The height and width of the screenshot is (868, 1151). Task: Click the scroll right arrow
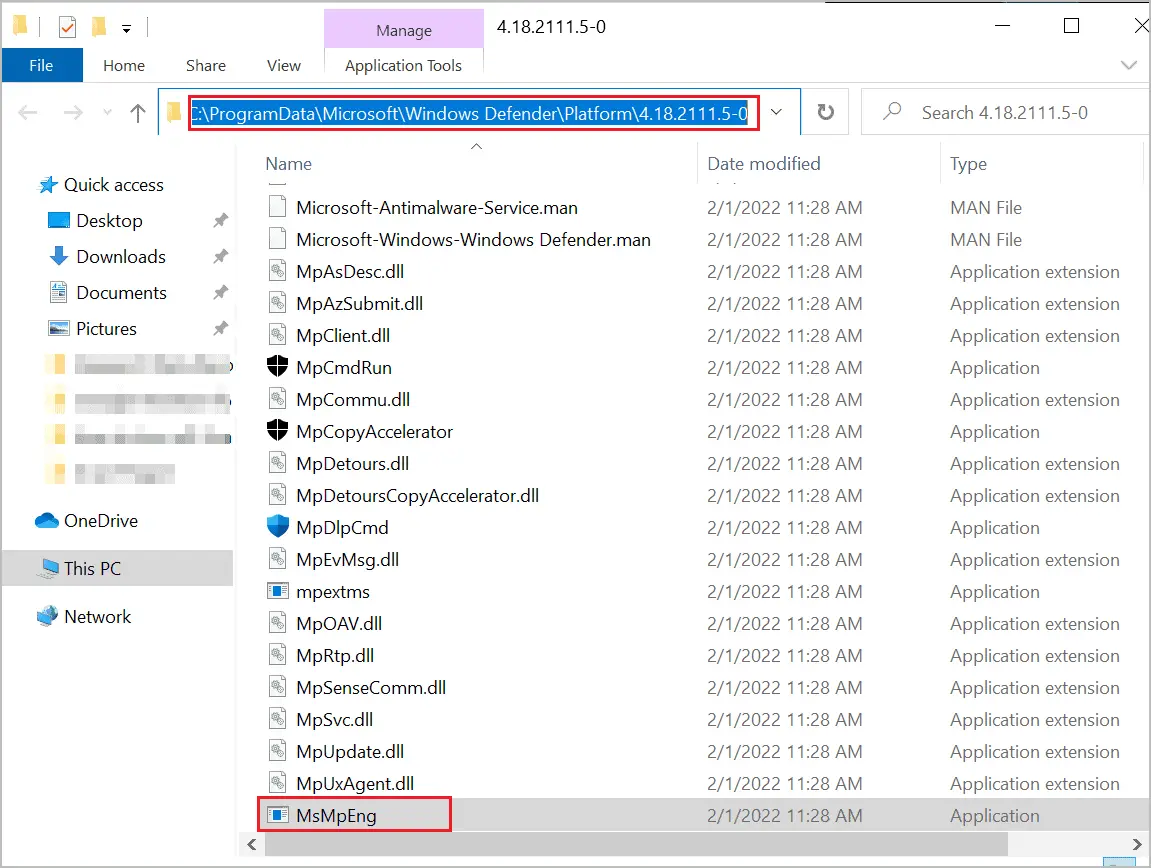click(1136, 845)
